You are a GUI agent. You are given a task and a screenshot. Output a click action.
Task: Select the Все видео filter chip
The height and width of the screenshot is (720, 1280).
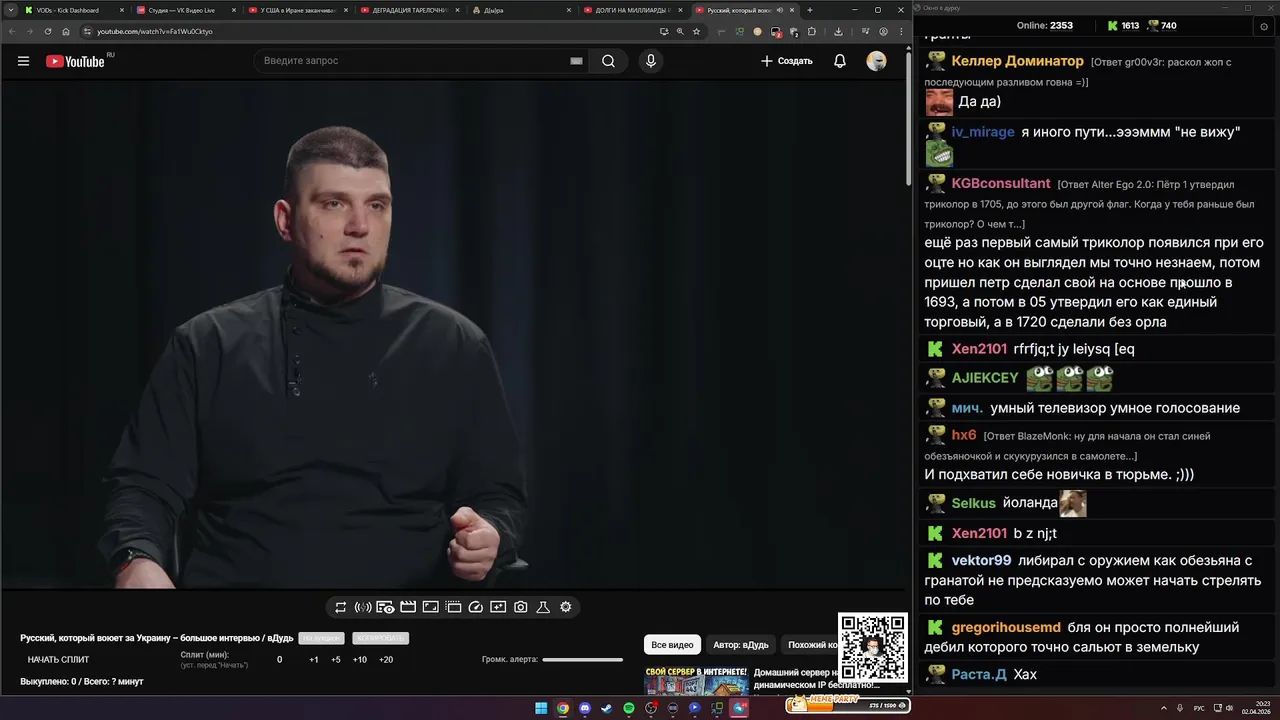[x=672, y=645]
